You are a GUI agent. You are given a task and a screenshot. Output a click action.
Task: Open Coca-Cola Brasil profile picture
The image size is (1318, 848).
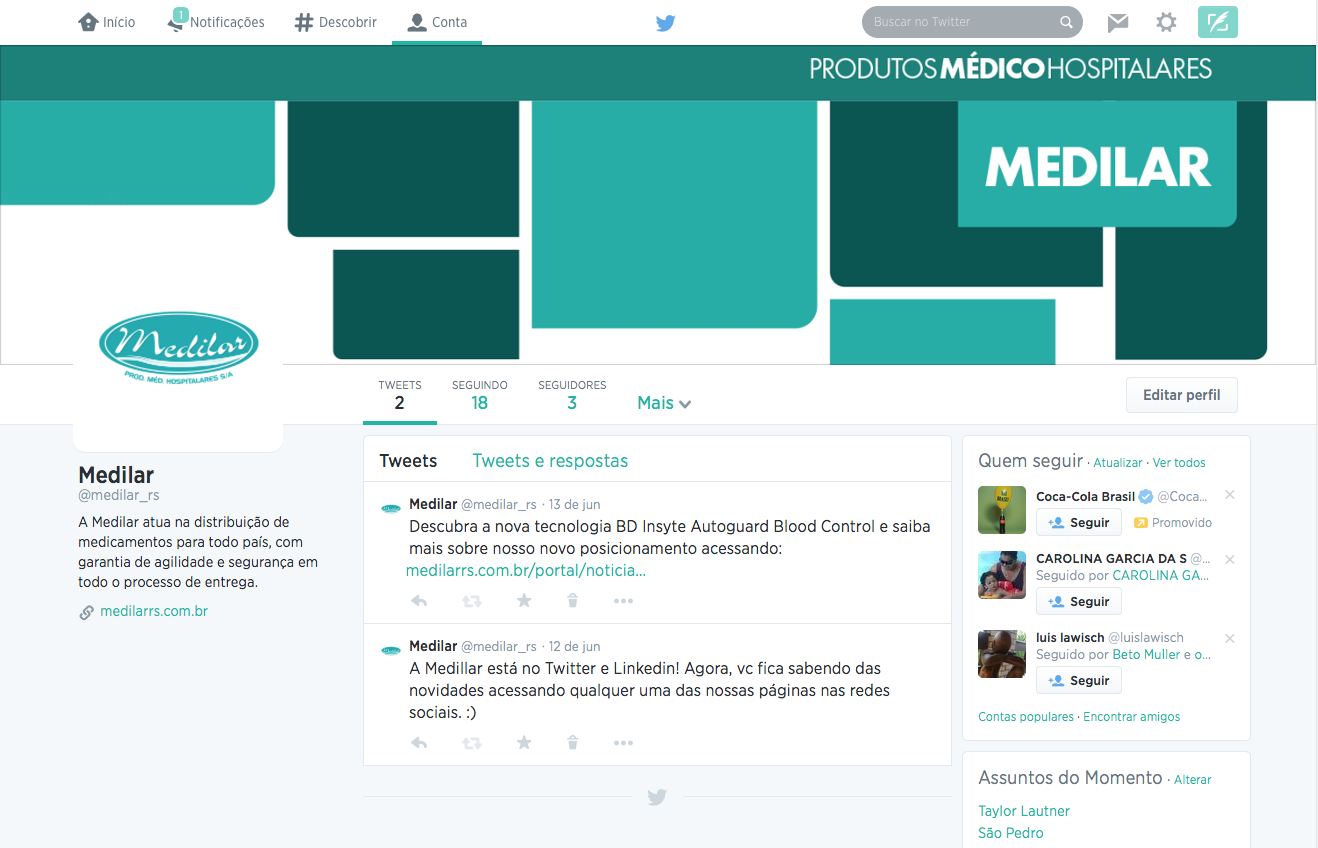coord(1002,510)
